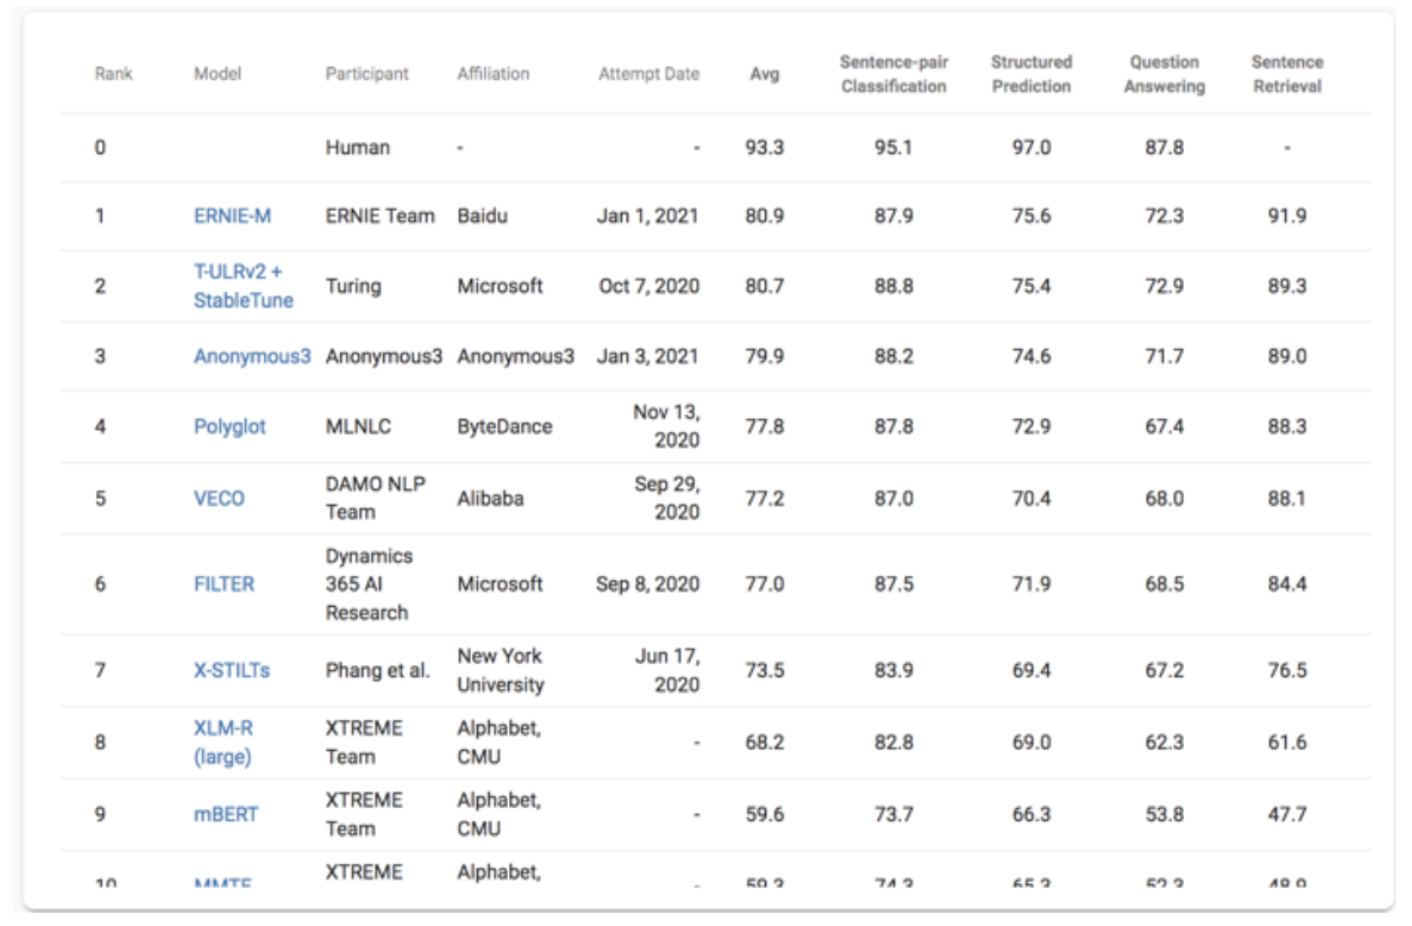Click the Rank column header
The height and width of the screenshot is (926, 1412).
[113, 74]
